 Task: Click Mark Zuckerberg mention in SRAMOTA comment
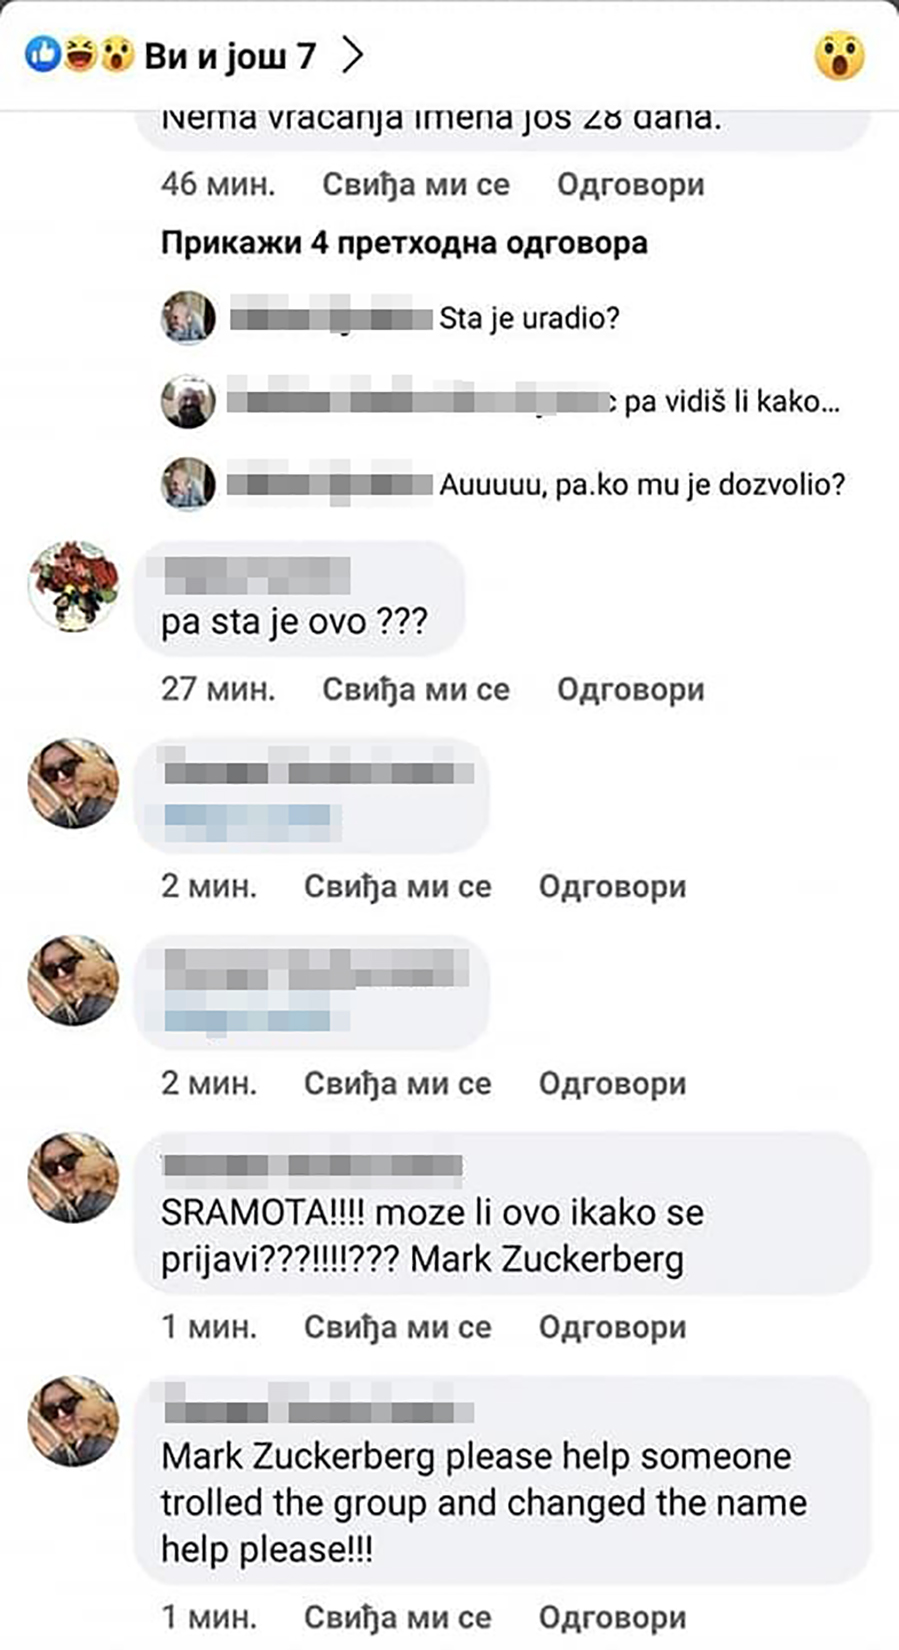pos(547,1260)
